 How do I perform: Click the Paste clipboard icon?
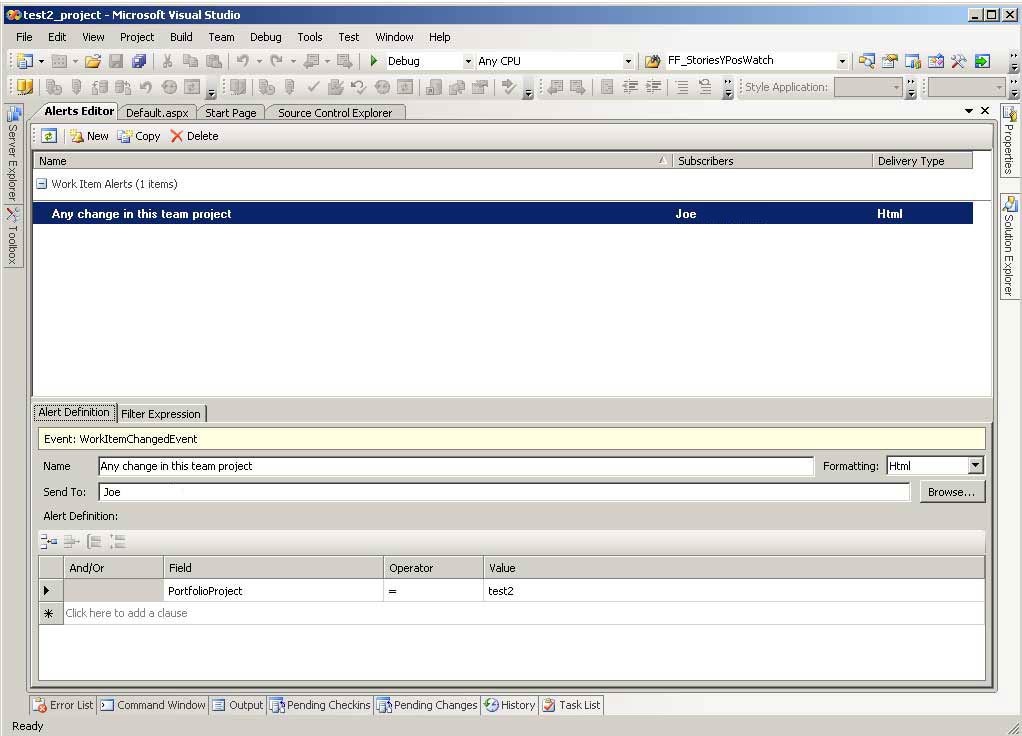click(213, 61)
